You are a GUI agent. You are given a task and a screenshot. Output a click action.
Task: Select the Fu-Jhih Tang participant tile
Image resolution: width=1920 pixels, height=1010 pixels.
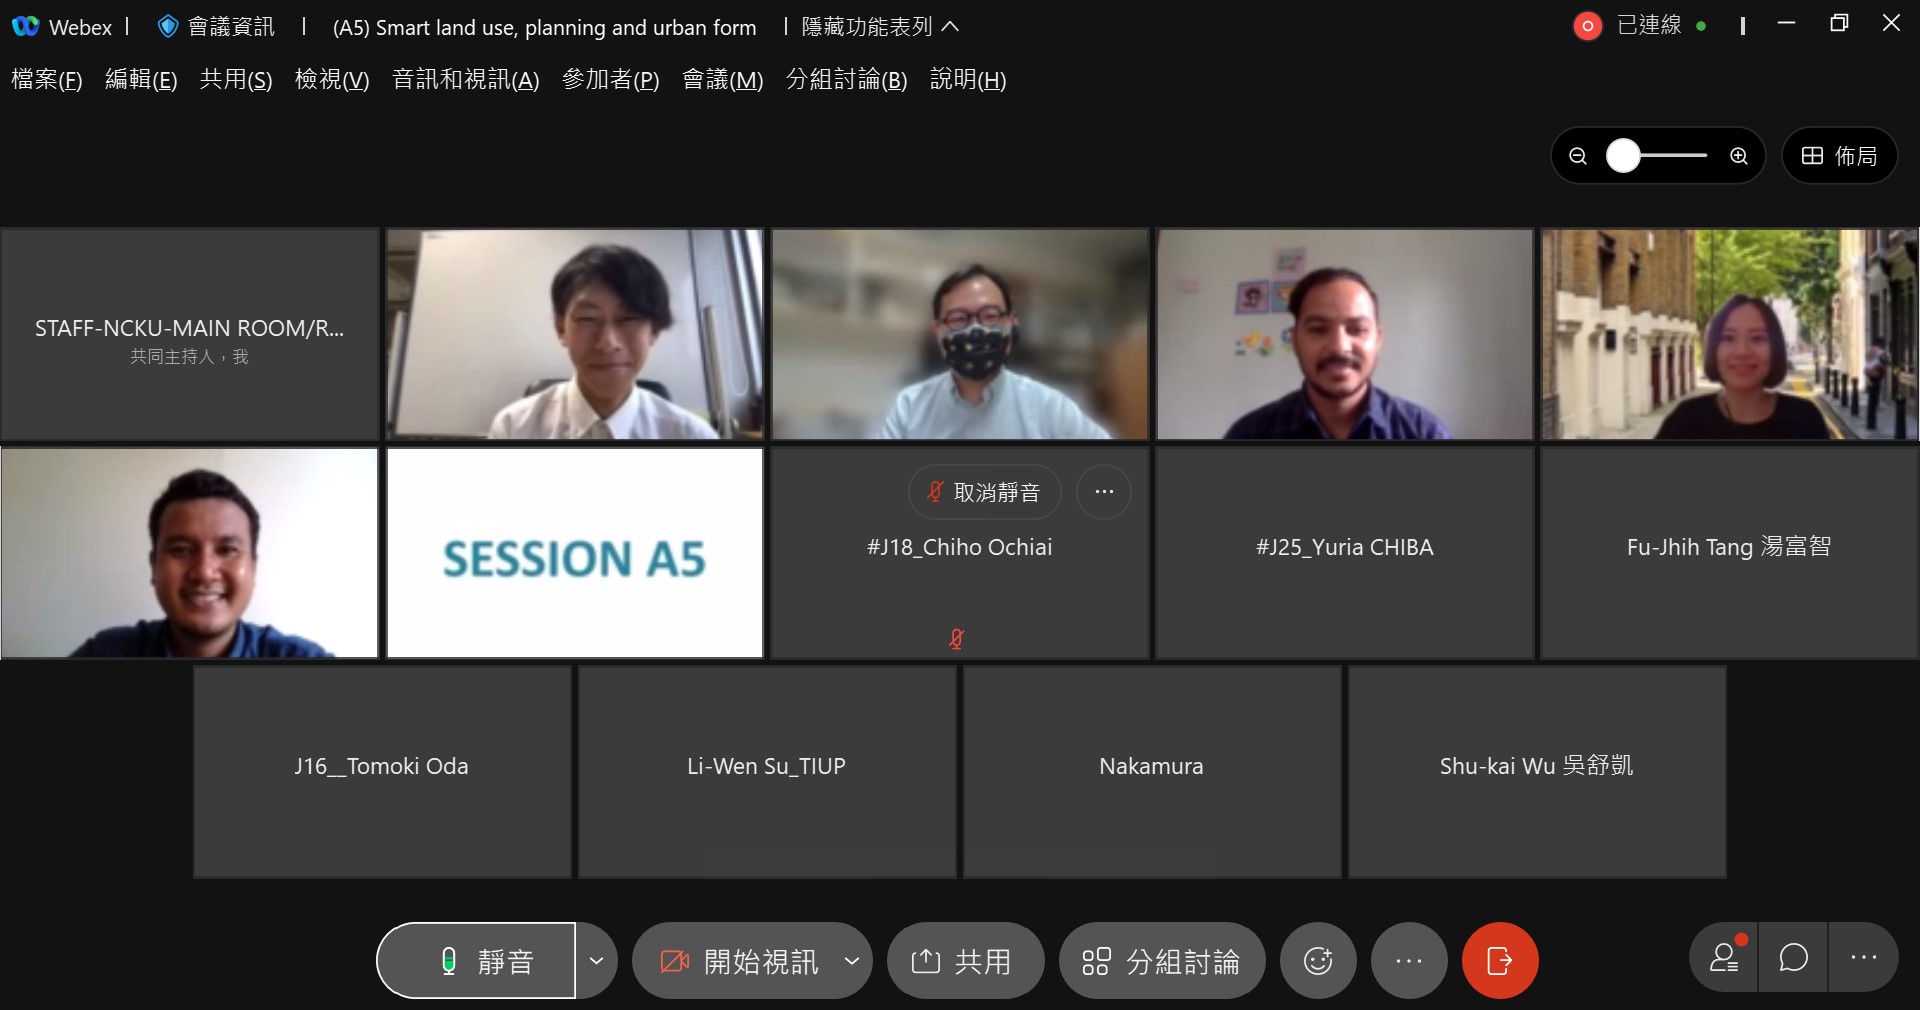tap(1729, 553)
